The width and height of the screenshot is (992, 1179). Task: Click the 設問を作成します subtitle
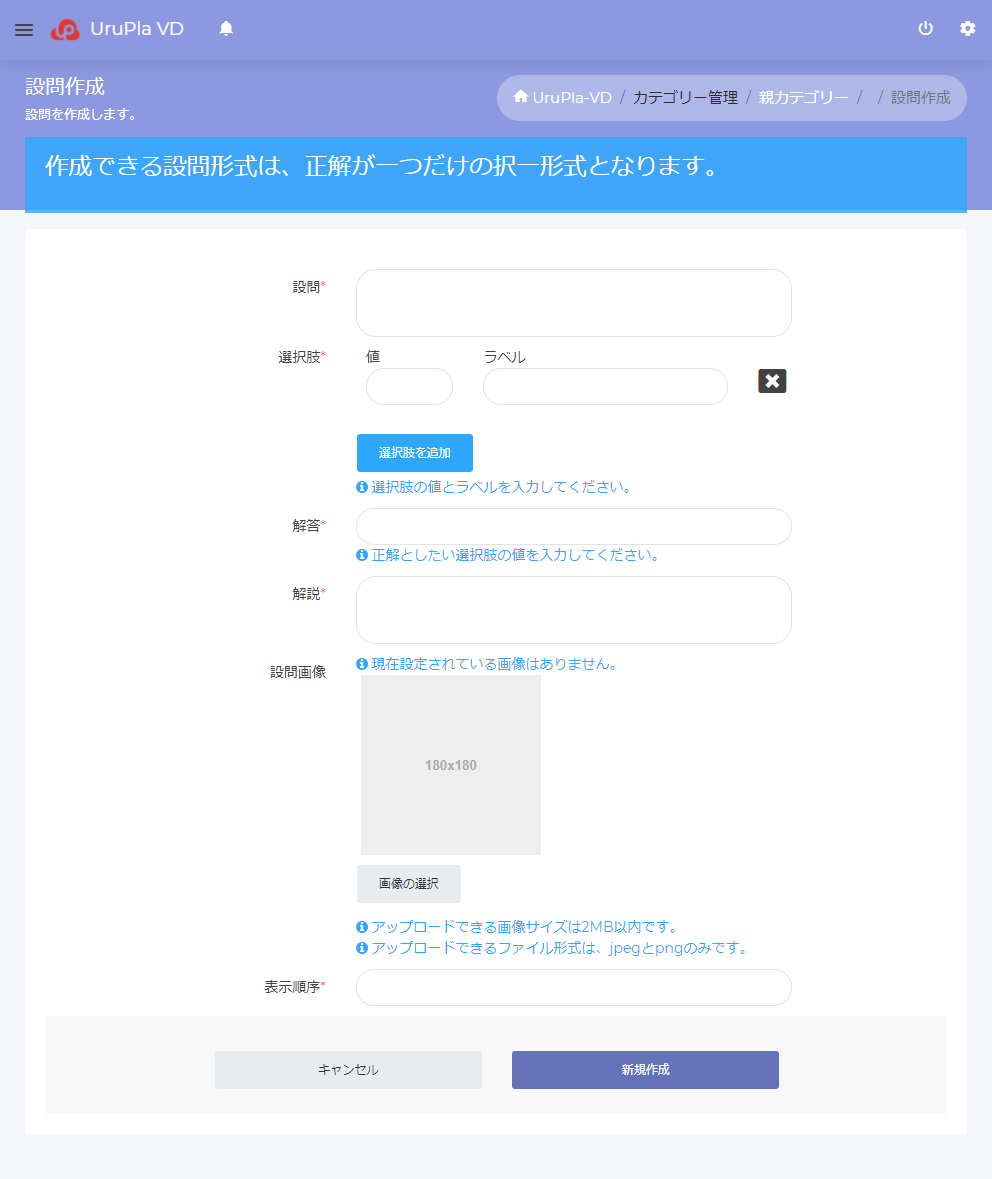pyautogui.click(x=80, y=114)
